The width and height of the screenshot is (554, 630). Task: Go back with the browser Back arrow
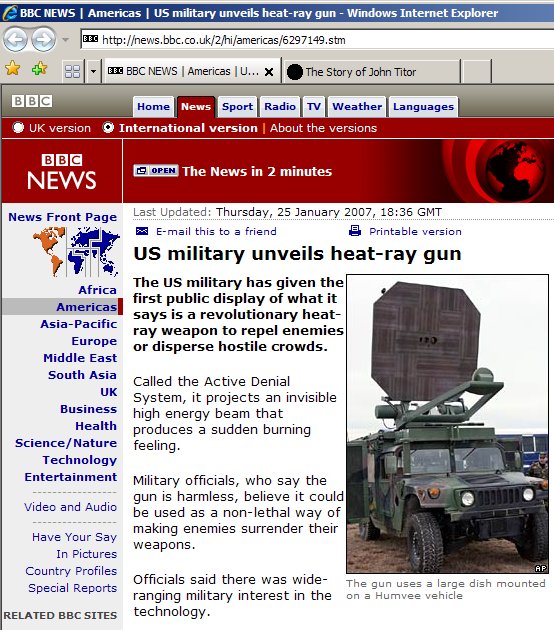15,40
